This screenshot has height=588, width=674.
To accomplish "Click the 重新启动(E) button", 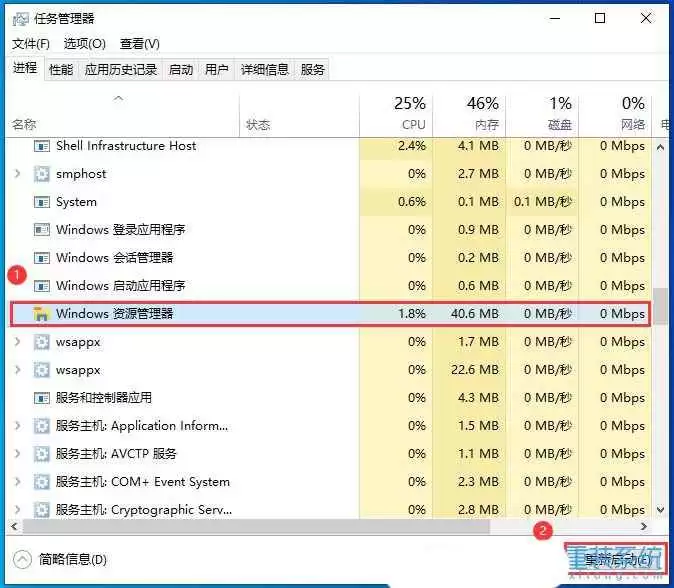I will [x=616, y=559].
